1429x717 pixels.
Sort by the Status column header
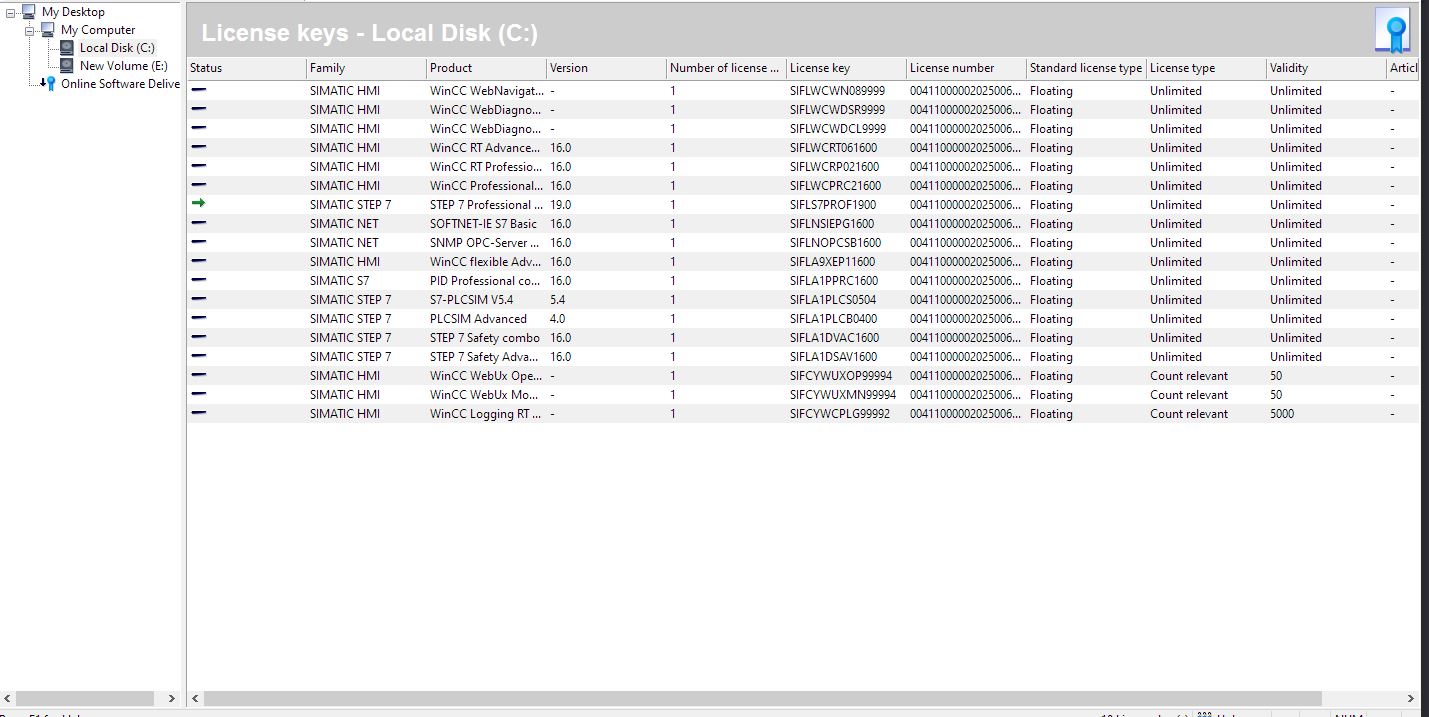tap(246, 68)
